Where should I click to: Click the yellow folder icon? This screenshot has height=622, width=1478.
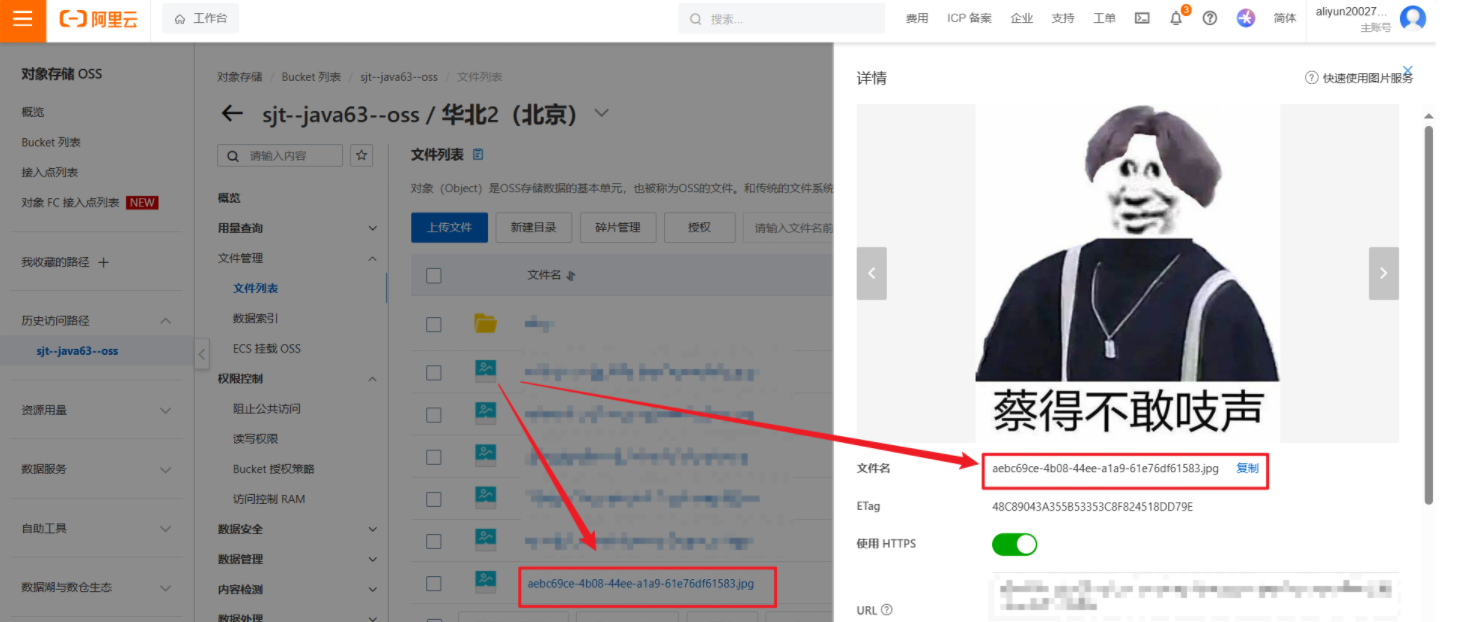[x=486, y=323]
